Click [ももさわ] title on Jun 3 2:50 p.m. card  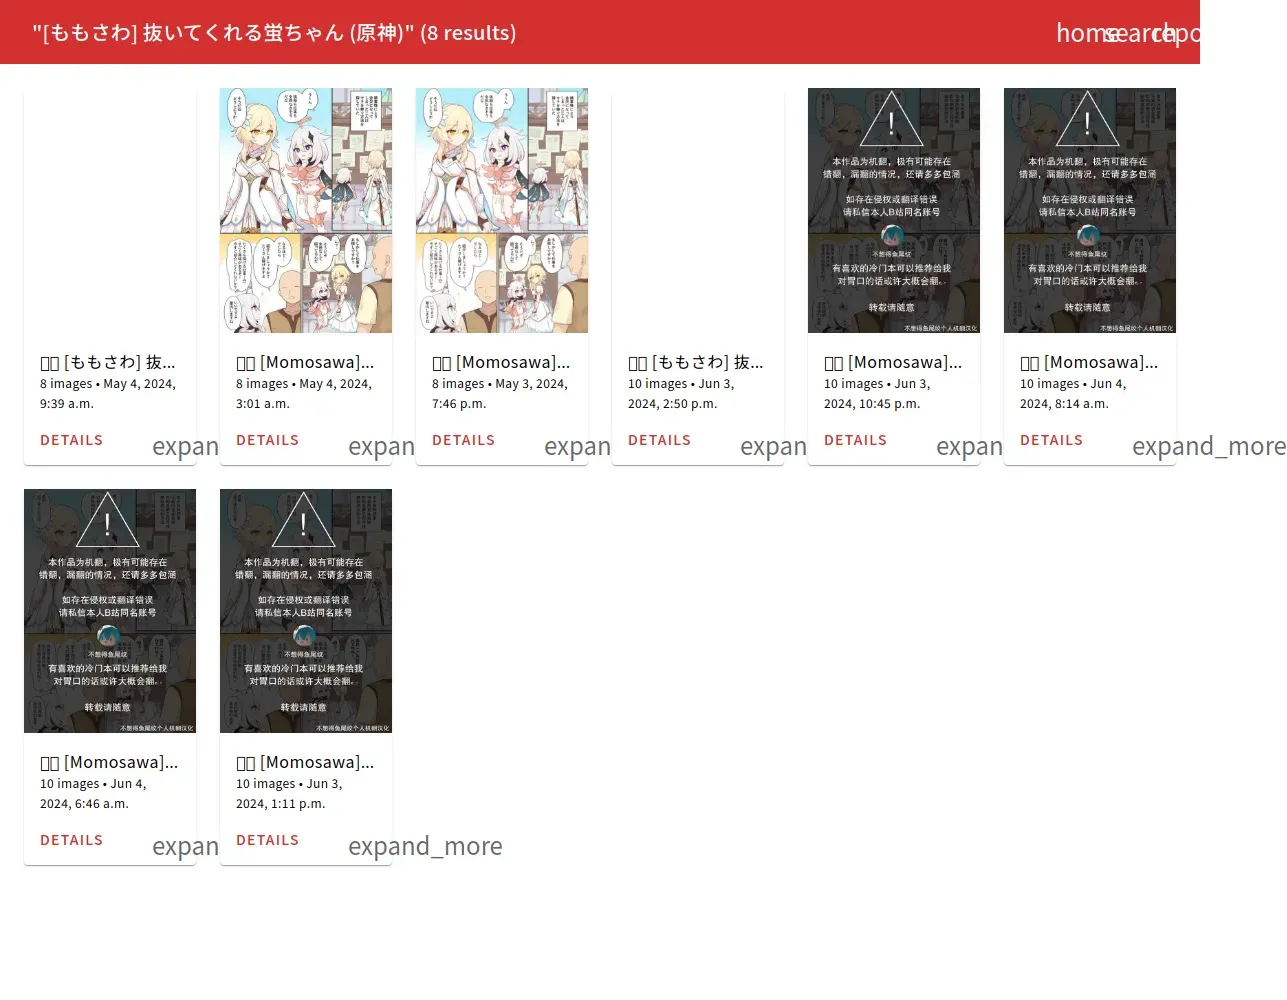[696, 362]
